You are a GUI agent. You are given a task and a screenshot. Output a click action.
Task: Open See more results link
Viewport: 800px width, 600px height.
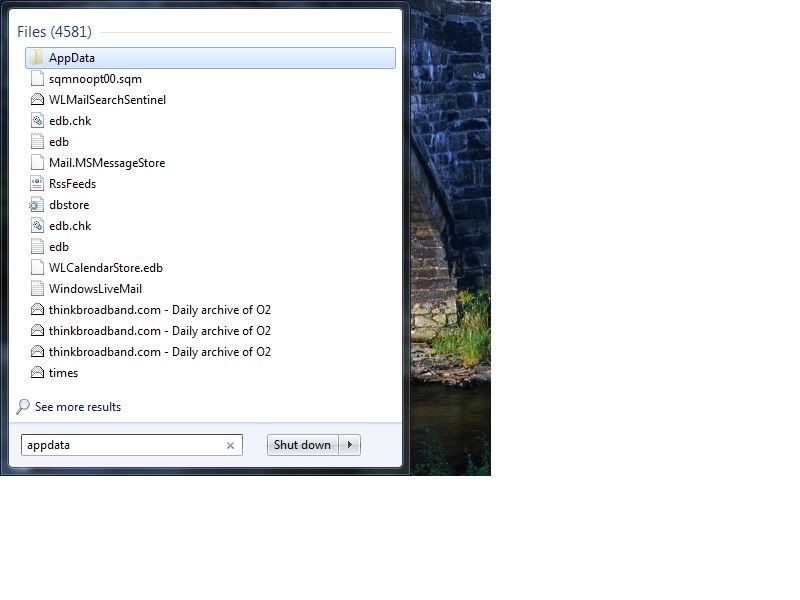[x=78, y=407]
